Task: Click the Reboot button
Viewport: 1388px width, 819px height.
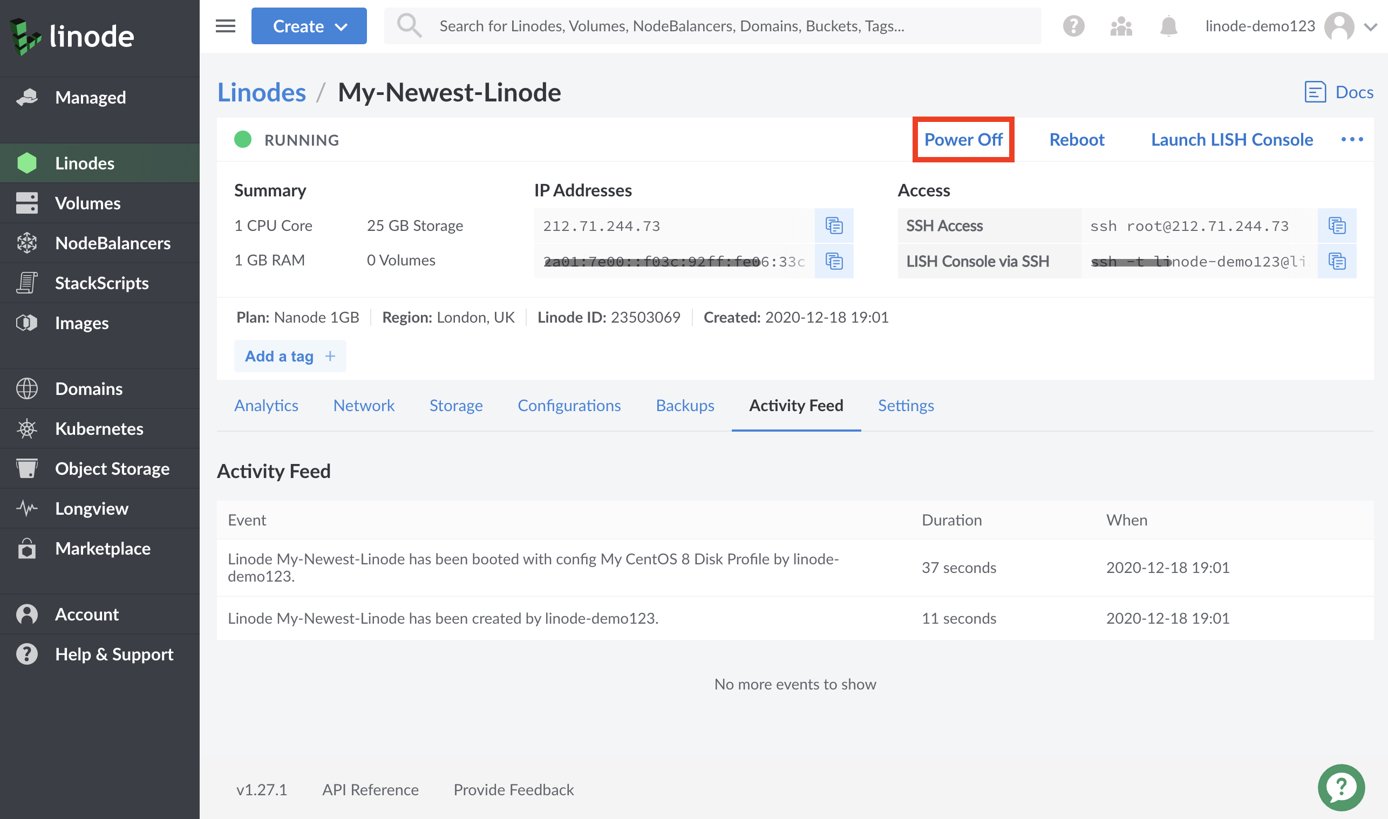Action: (x=1077, y=139)
